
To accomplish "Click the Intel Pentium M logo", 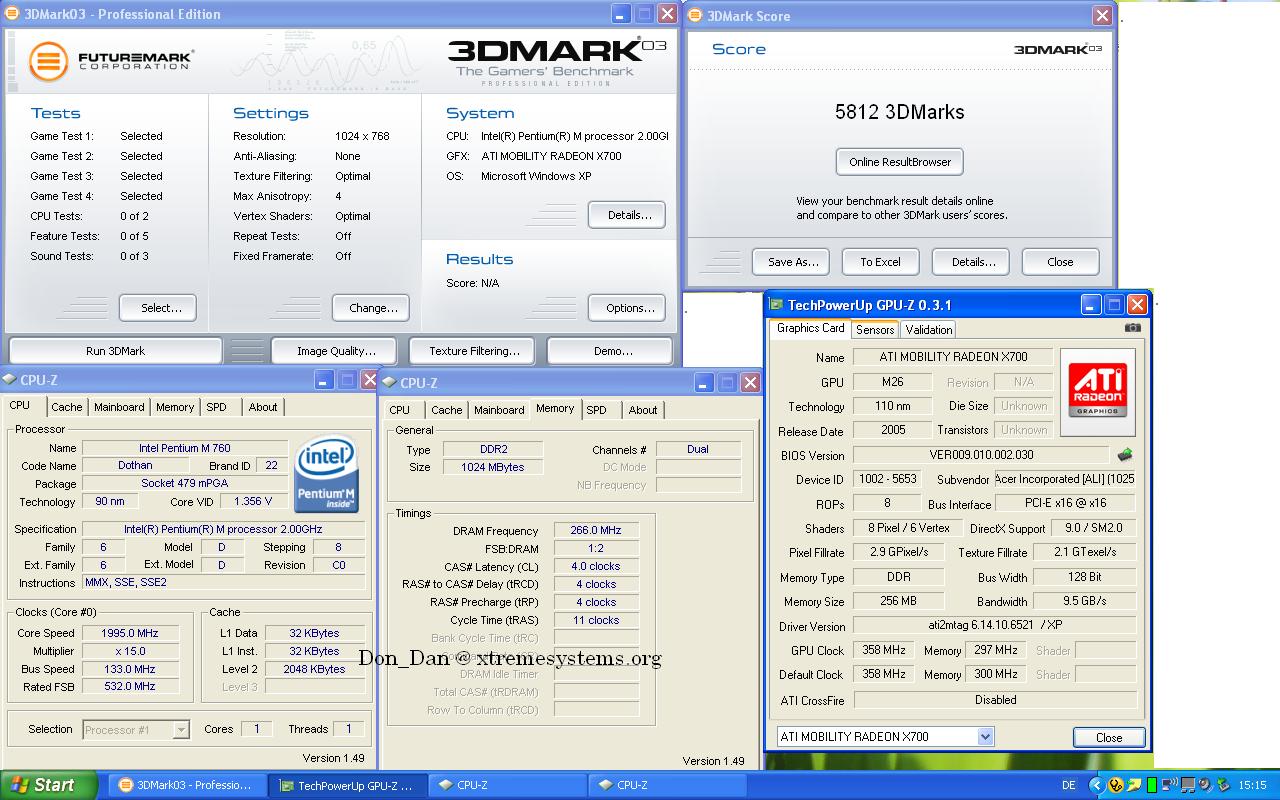I will (327, 473).
